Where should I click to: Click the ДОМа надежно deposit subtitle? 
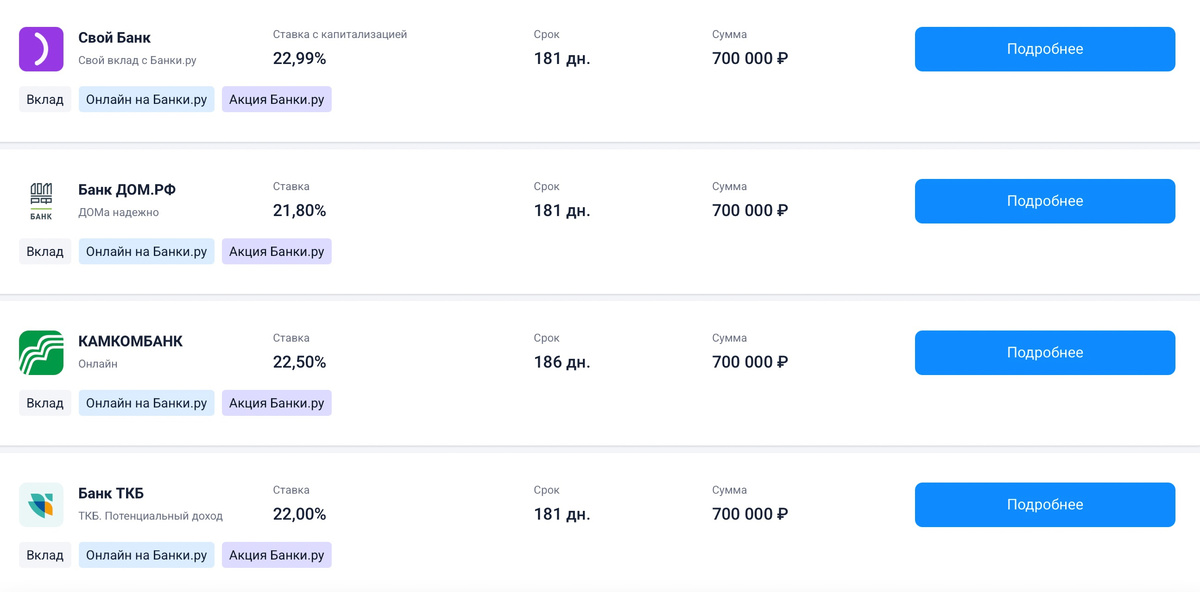click(x=118, y=212)
